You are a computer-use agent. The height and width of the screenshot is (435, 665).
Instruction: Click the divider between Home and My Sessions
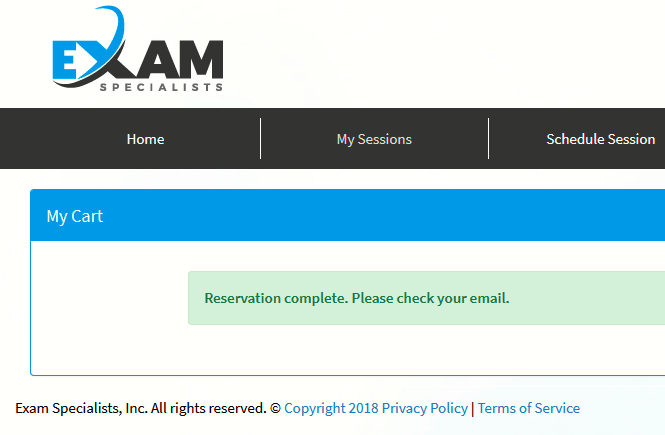click(260, 139)
